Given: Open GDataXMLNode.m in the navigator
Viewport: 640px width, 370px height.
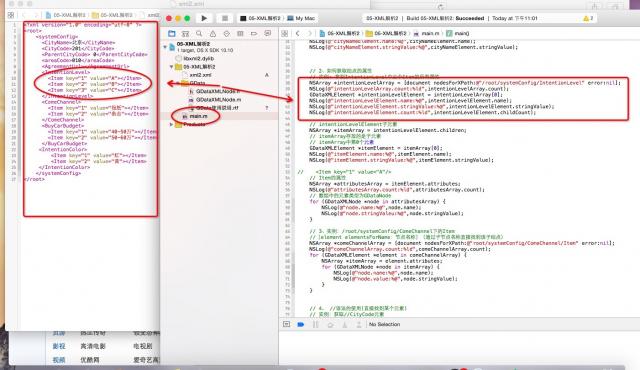Looking at the screenshot, I should point(215,100).
